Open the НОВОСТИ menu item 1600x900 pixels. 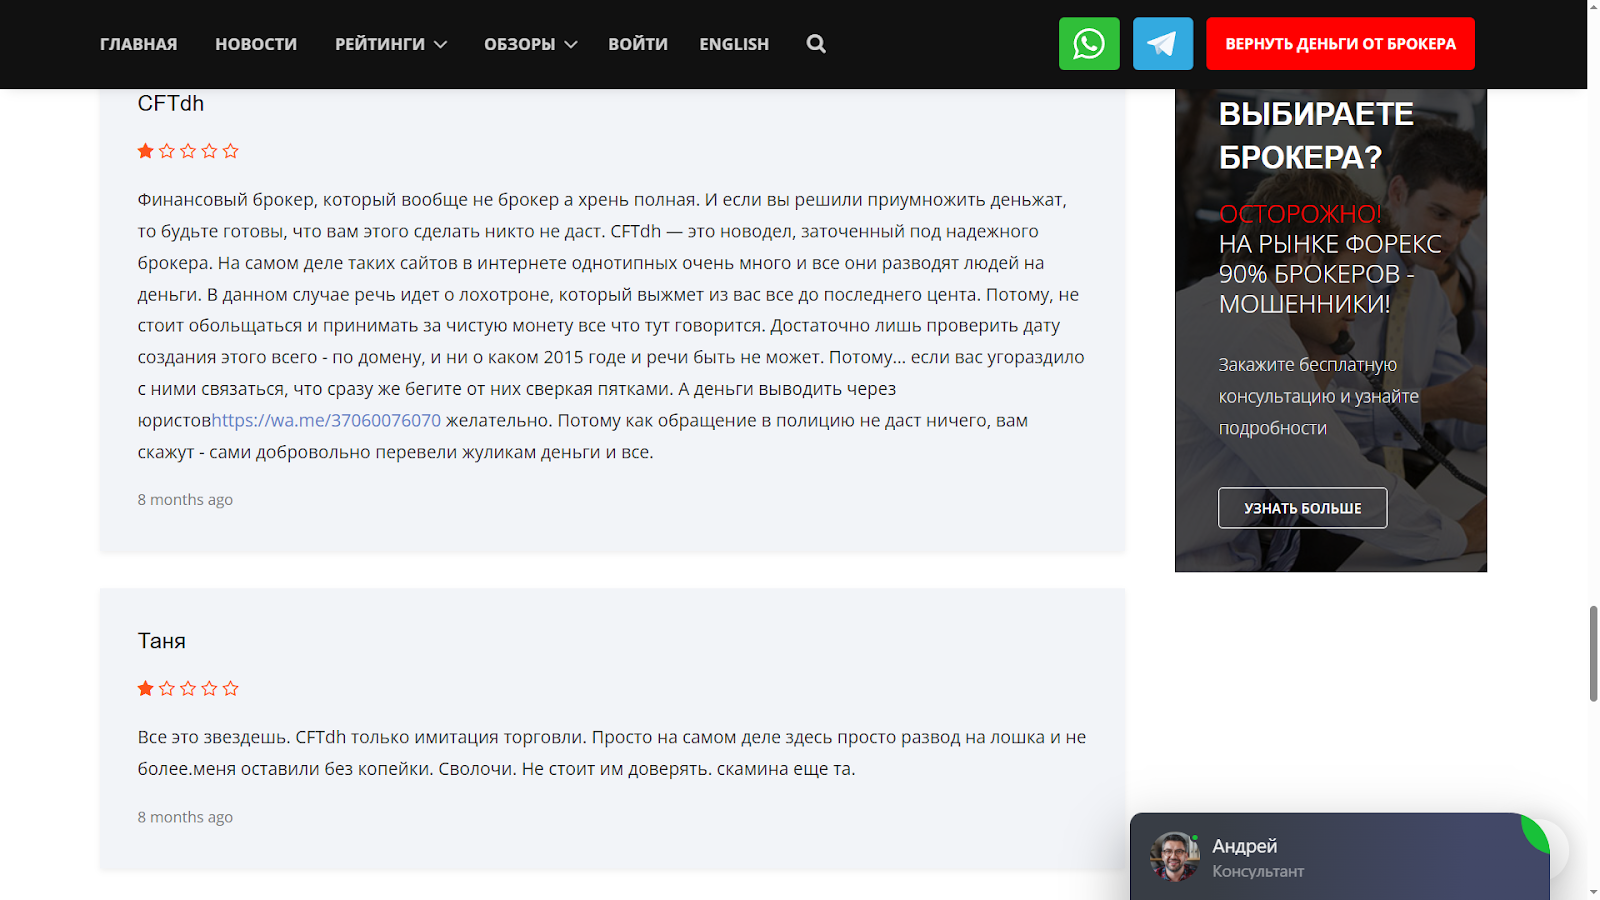pos(256,44)
